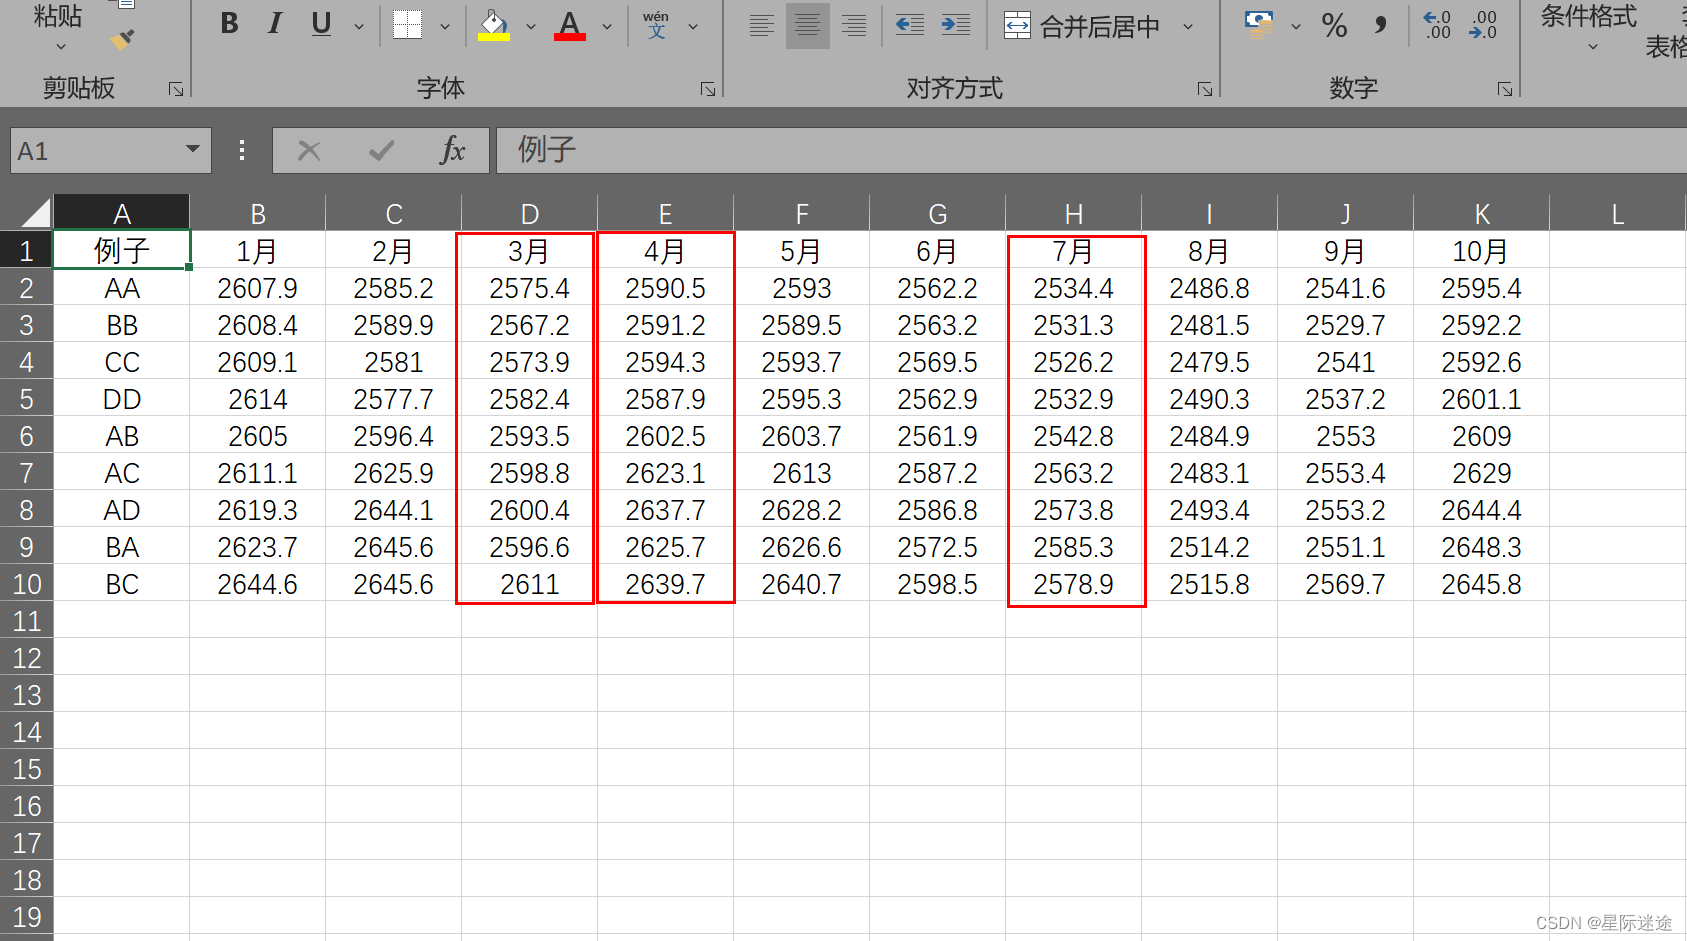
Task: Select row 10 header
Action: [x=26, y=584]
